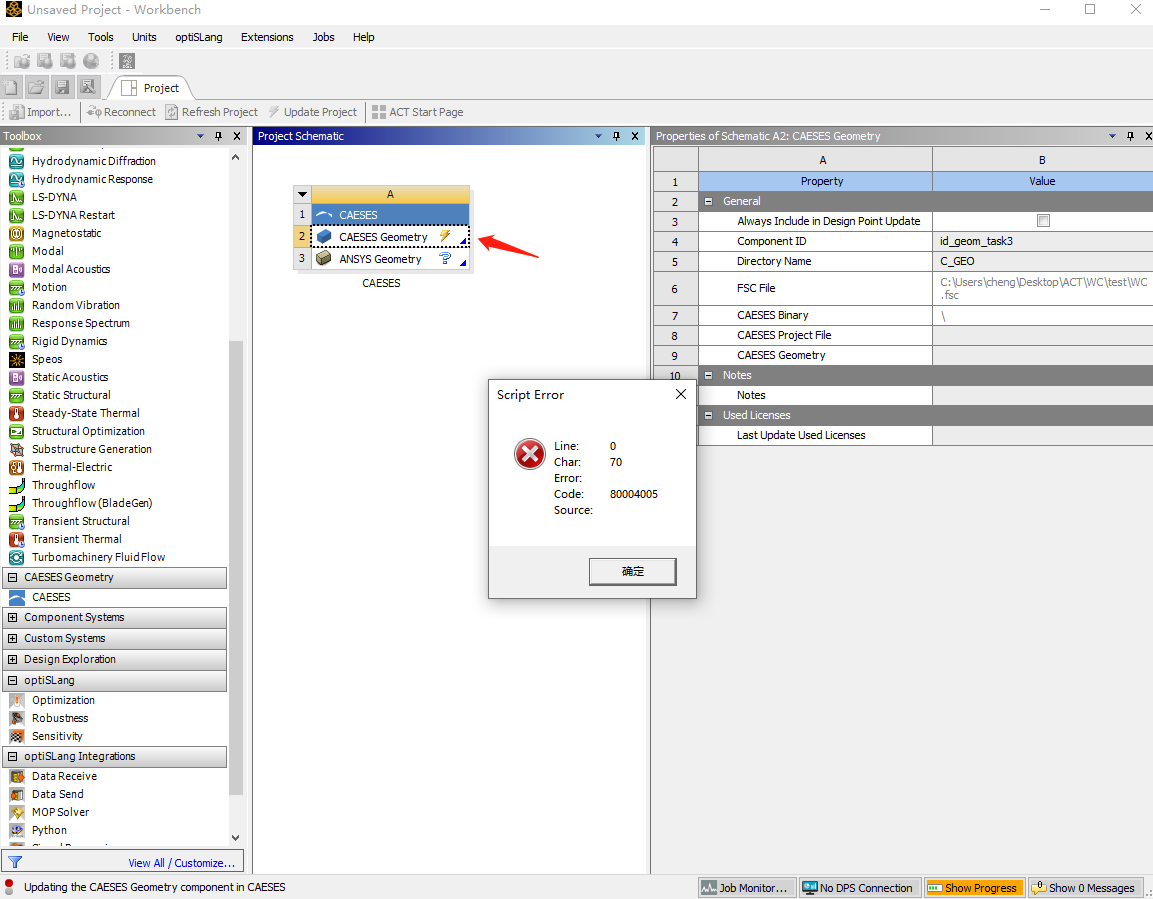This screenshot has width=1153, height=899.
Task: Choose Magnetostatic from the Toolbox
Action: coord(66,233)
